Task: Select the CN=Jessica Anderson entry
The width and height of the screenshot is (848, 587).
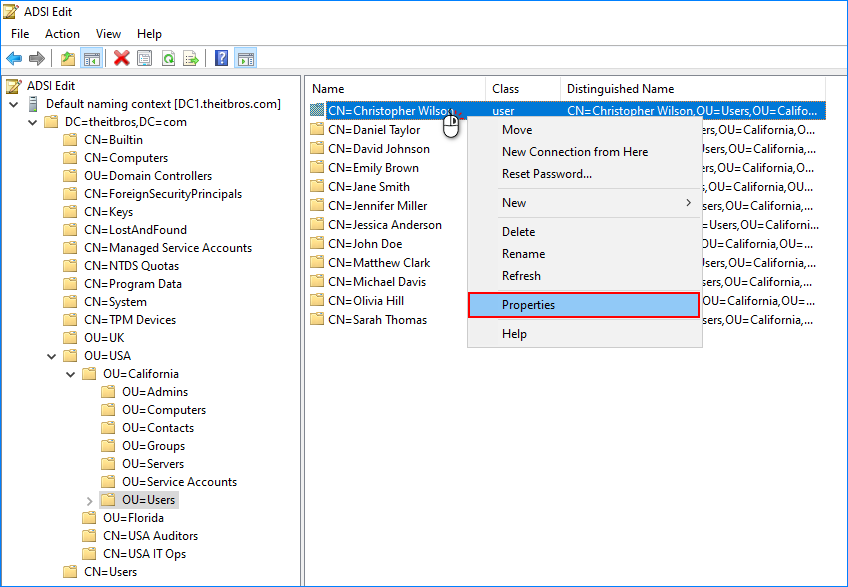Action: (x=385, y=225)
